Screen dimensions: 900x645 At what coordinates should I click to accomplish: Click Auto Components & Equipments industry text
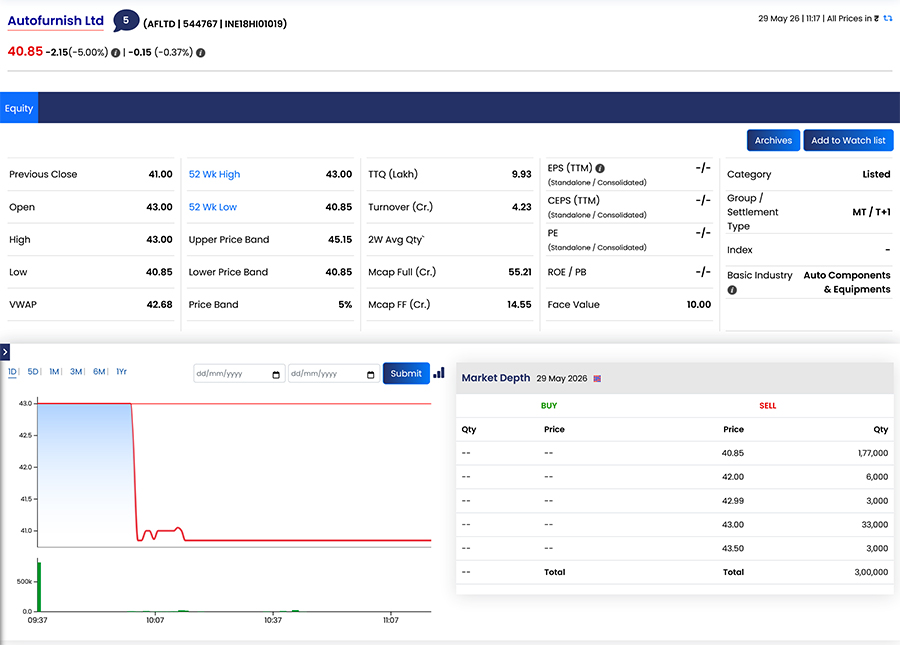(x=847, y=282)
